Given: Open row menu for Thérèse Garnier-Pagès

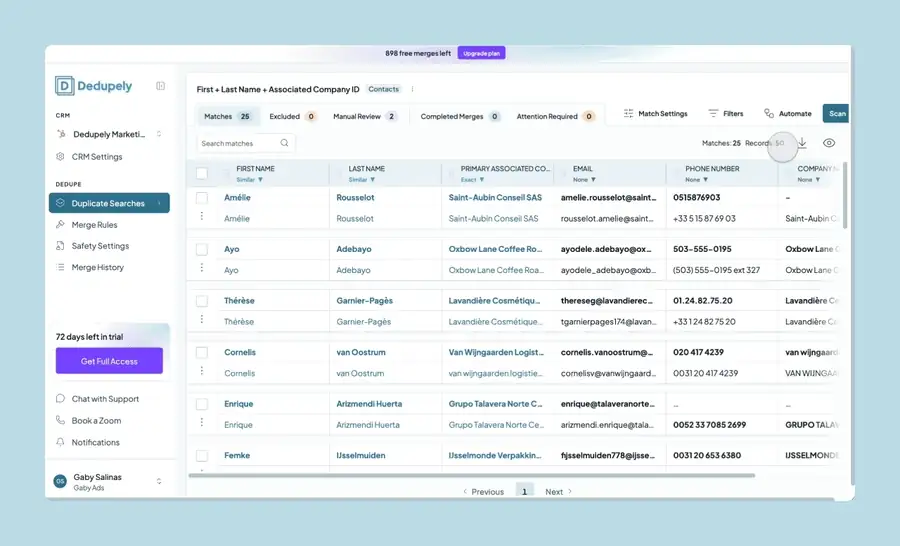Looking at the screenshot, I should point(201,319).
